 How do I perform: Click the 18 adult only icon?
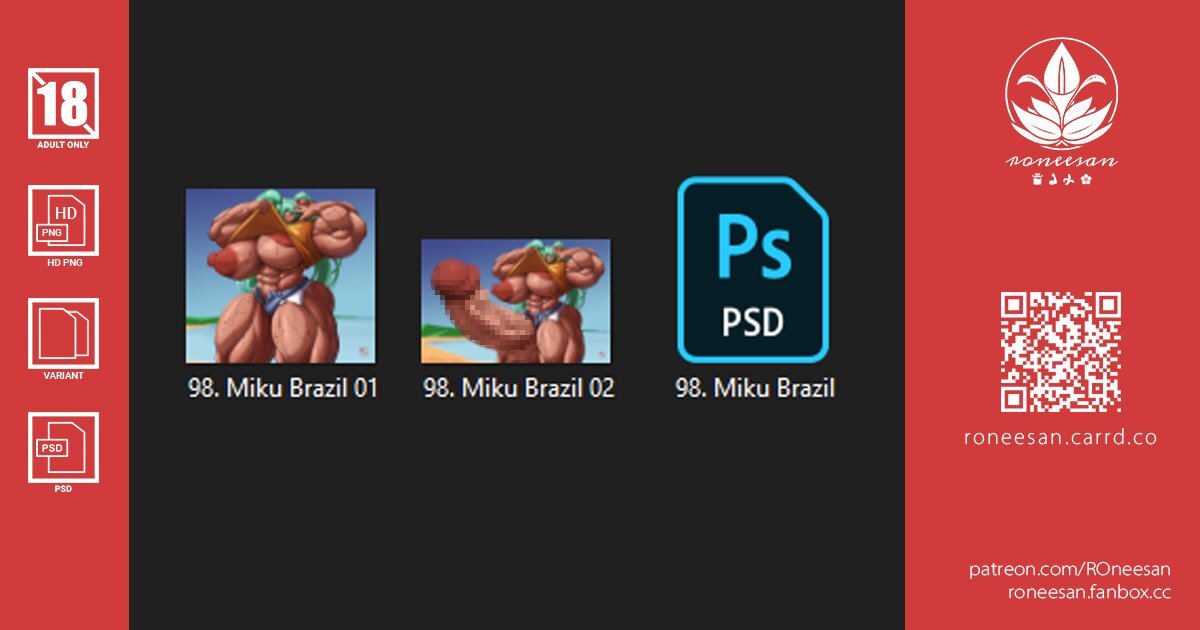click(63, 102)
